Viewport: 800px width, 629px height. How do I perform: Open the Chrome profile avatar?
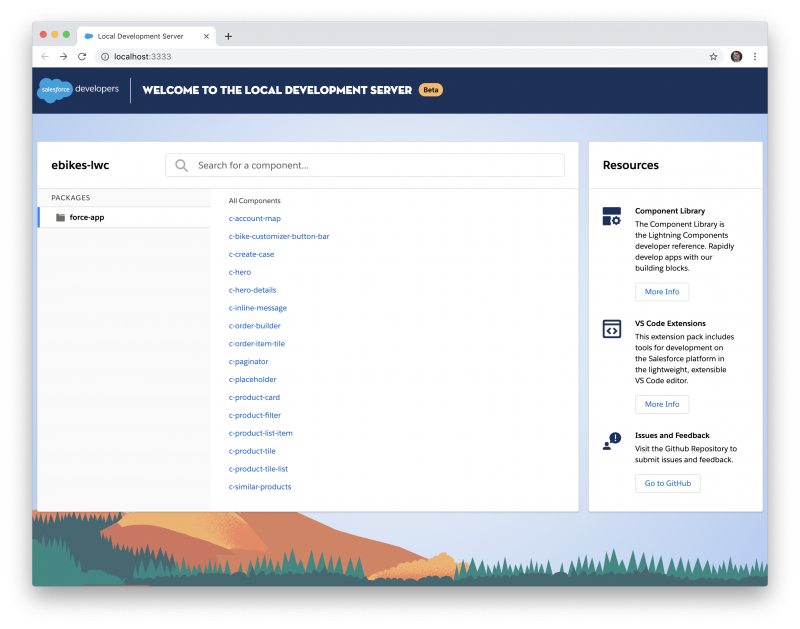(x=736, y=57)
